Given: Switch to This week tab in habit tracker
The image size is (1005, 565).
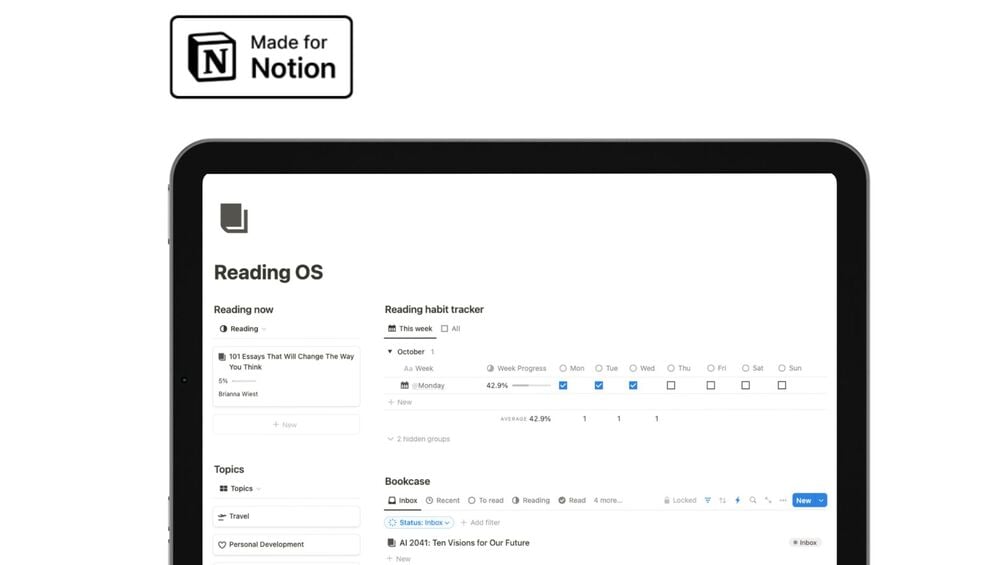Looking at the screenshot, I should [x=410, y=329].
